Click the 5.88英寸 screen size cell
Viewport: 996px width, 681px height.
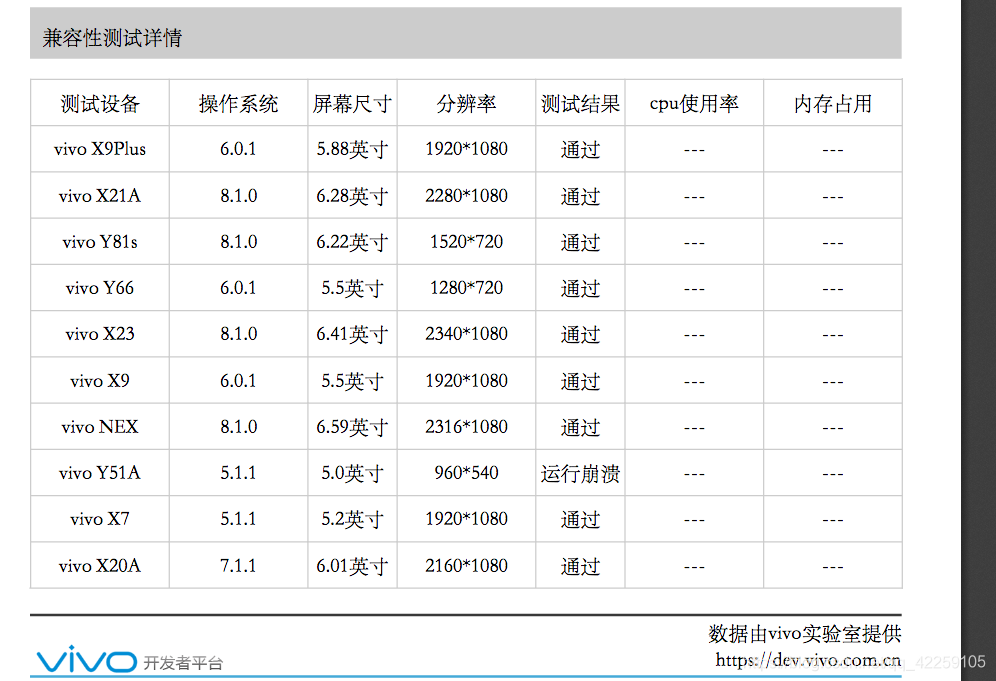[x=352, y=149]
